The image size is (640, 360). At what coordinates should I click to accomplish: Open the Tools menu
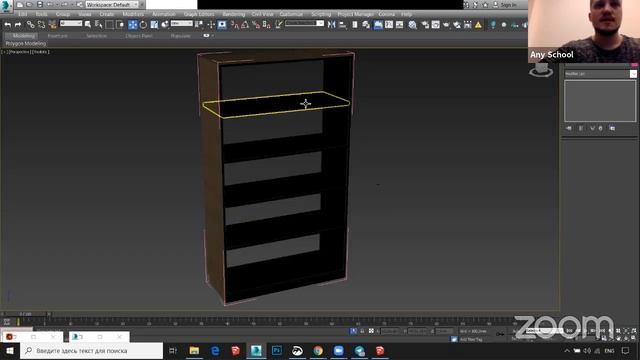[x=42, y=14]
